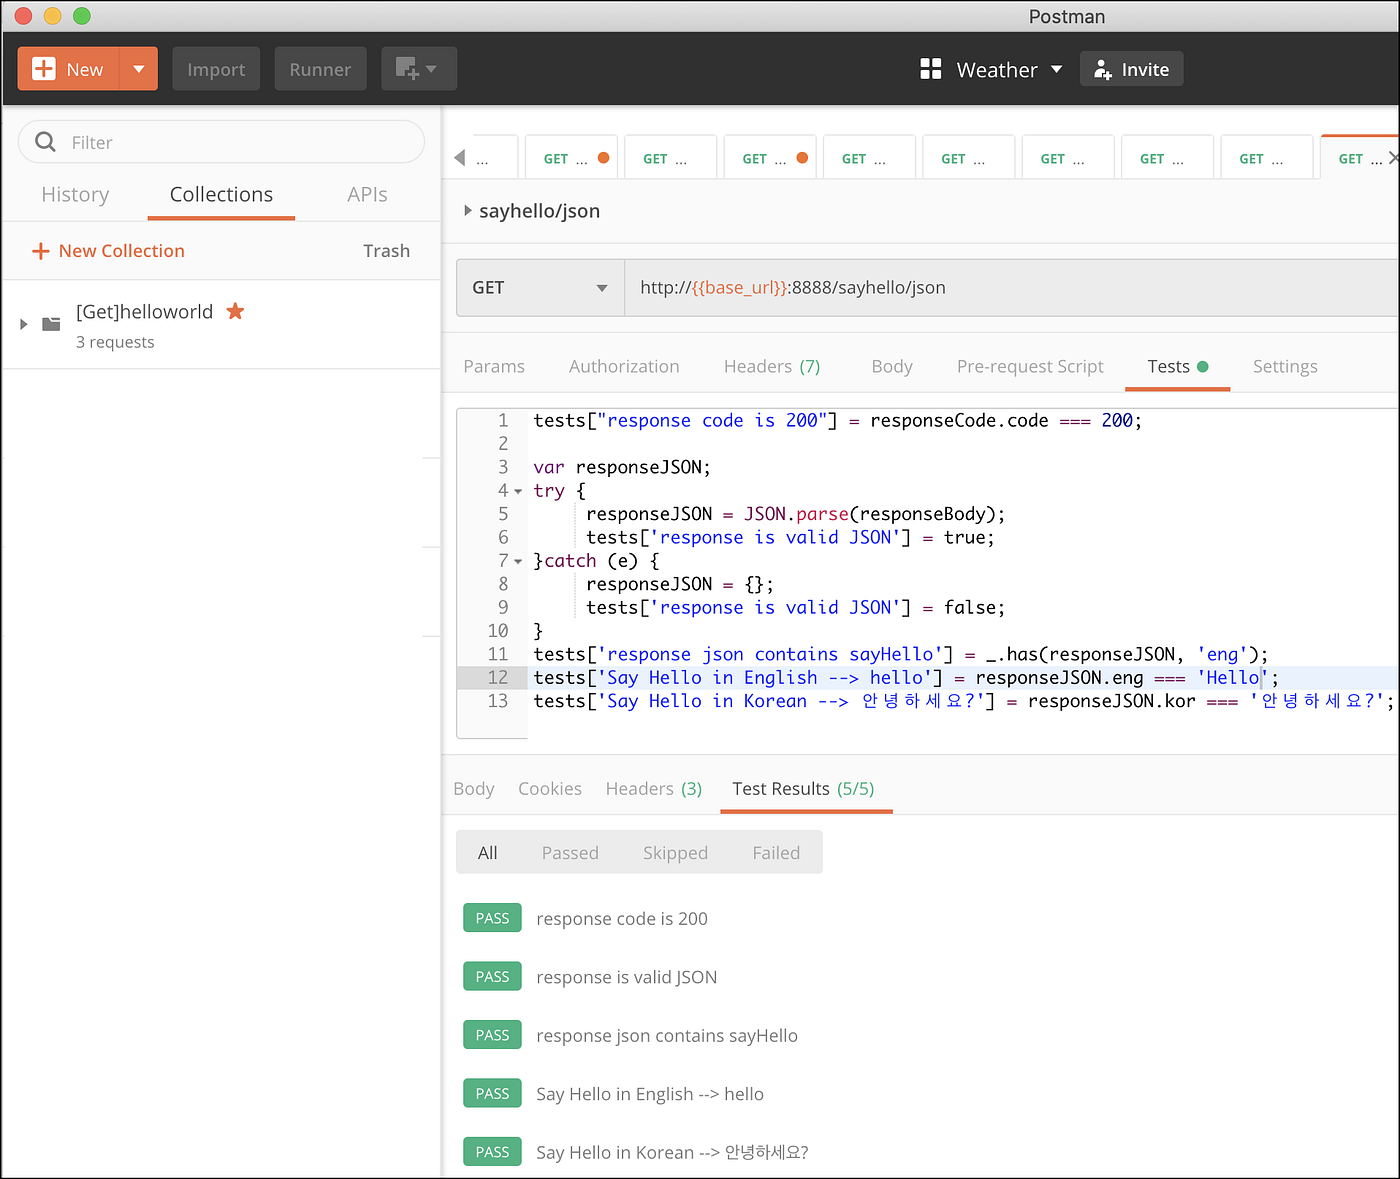Open the Runner
Screen dimensions: 1400x1179
point(320,69)
